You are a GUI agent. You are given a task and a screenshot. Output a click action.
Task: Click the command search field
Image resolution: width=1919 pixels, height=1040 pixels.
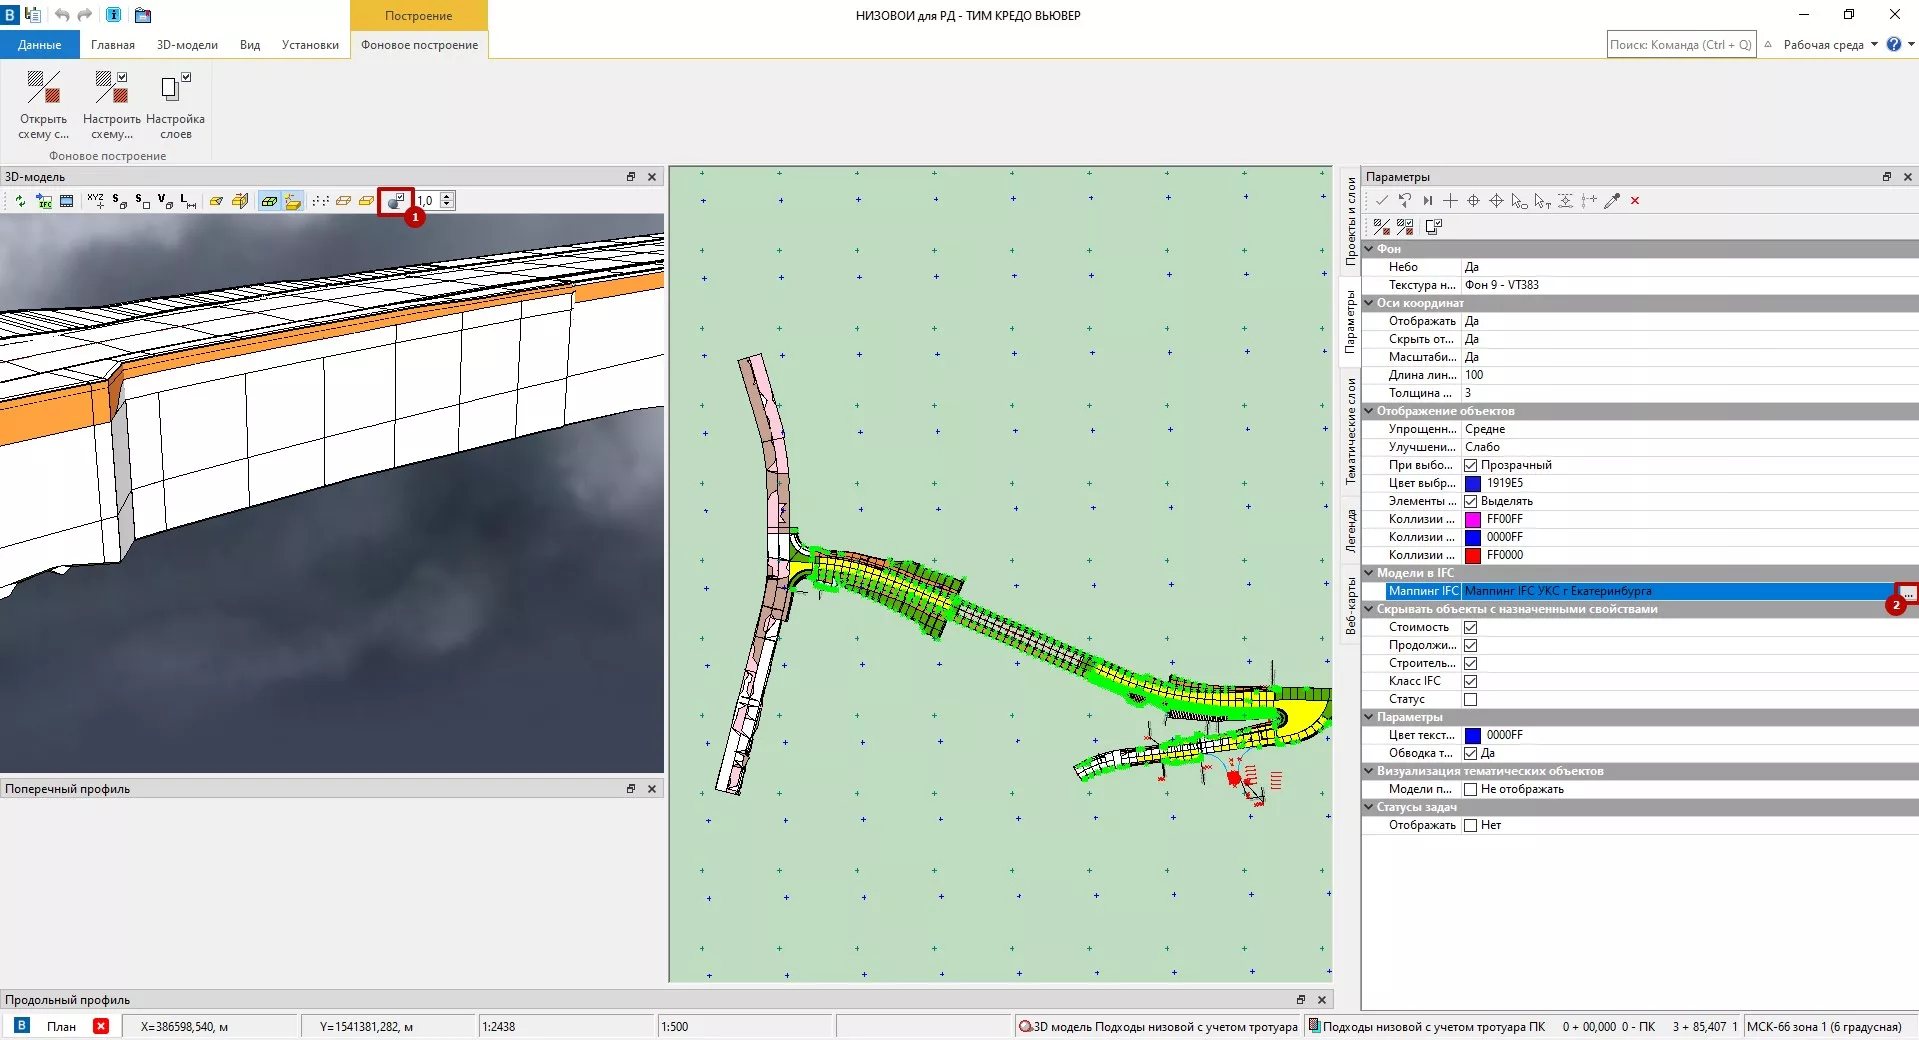pos(1680,45)
